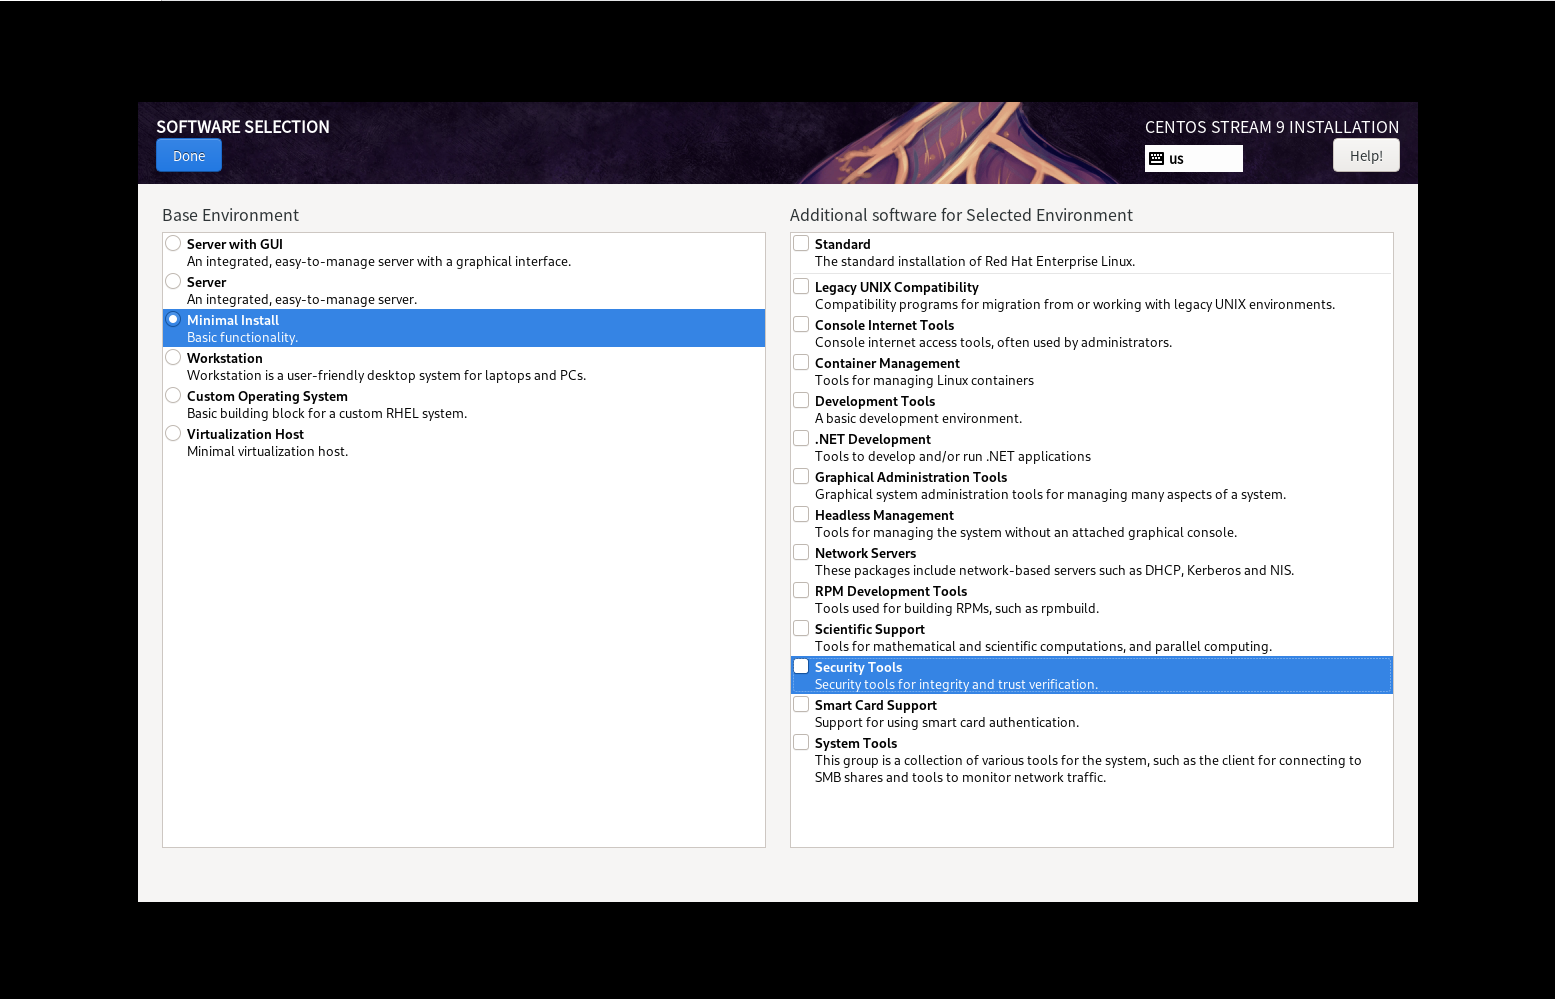Screen dimensions: 1555x999
Task: Click 'Basic functionality.' description text
Action: (242, 337)
